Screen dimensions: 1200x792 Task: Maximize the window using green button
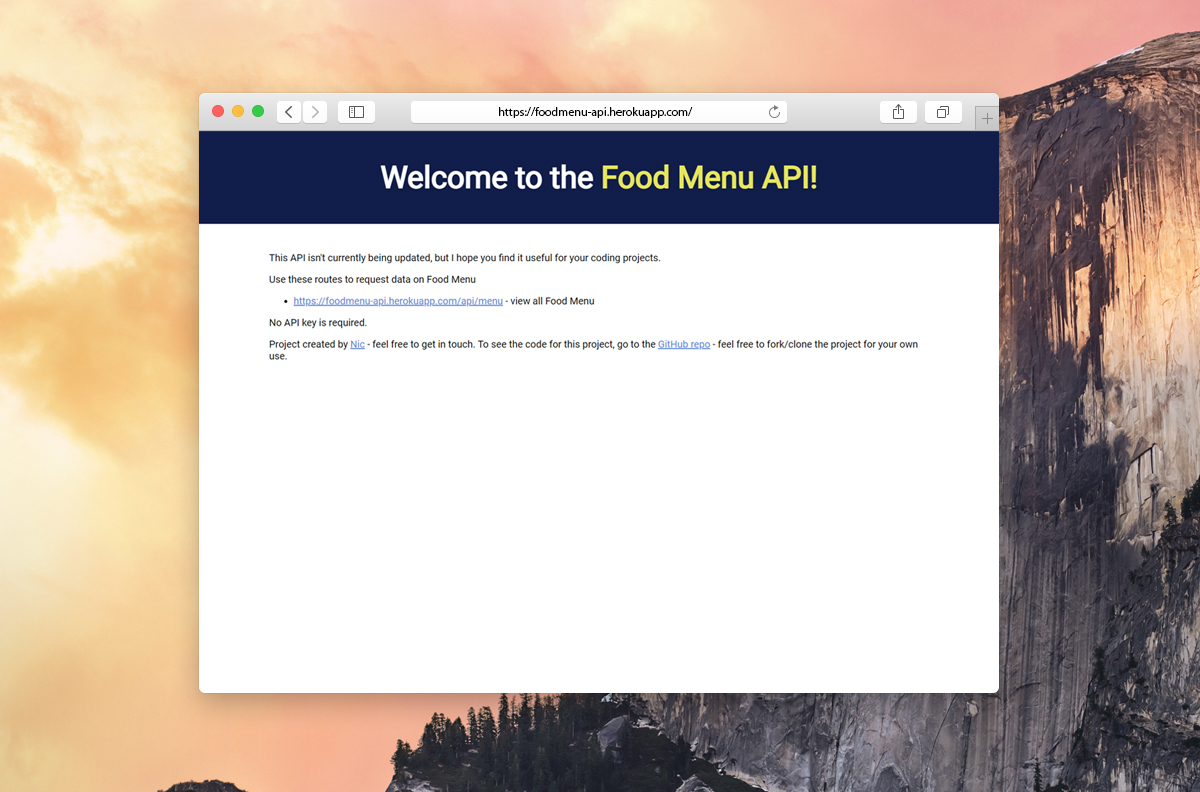(x=258, y=111)
